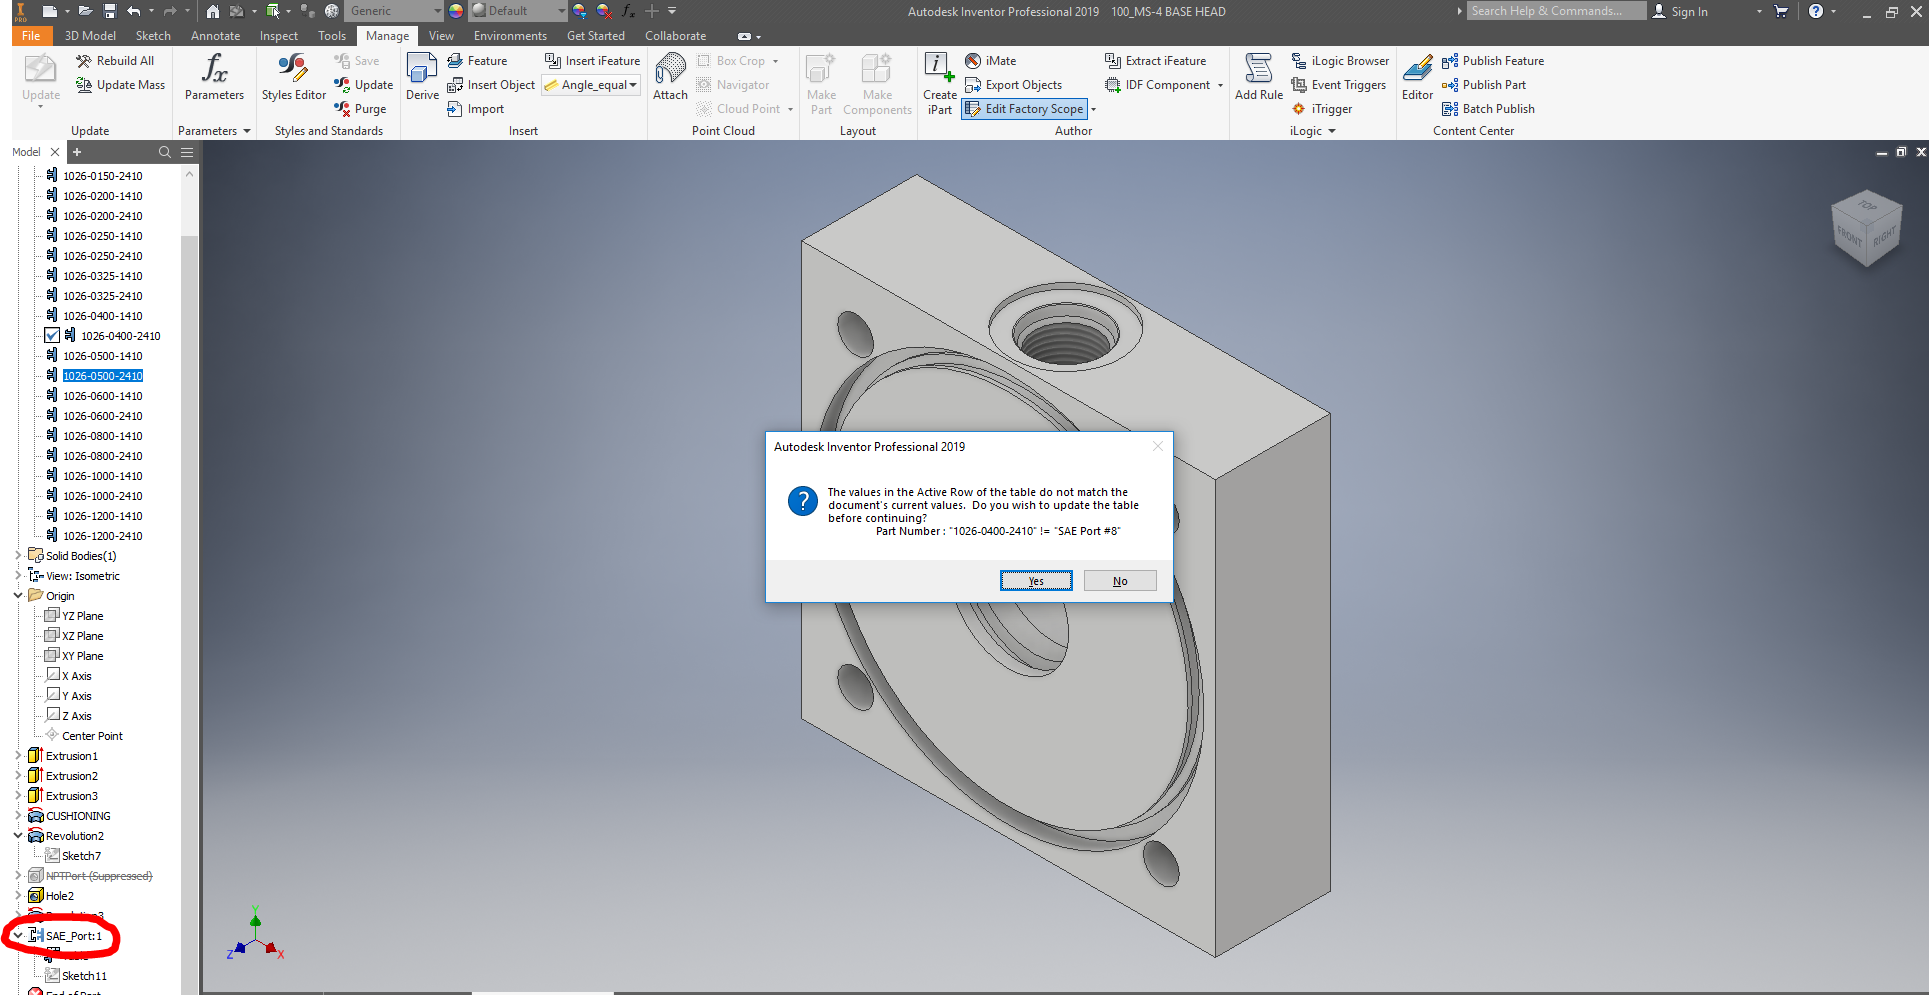This screenshot has width=1929, height=995.
Task: Open the 3D Model ribbon tab
Action: 90,36
